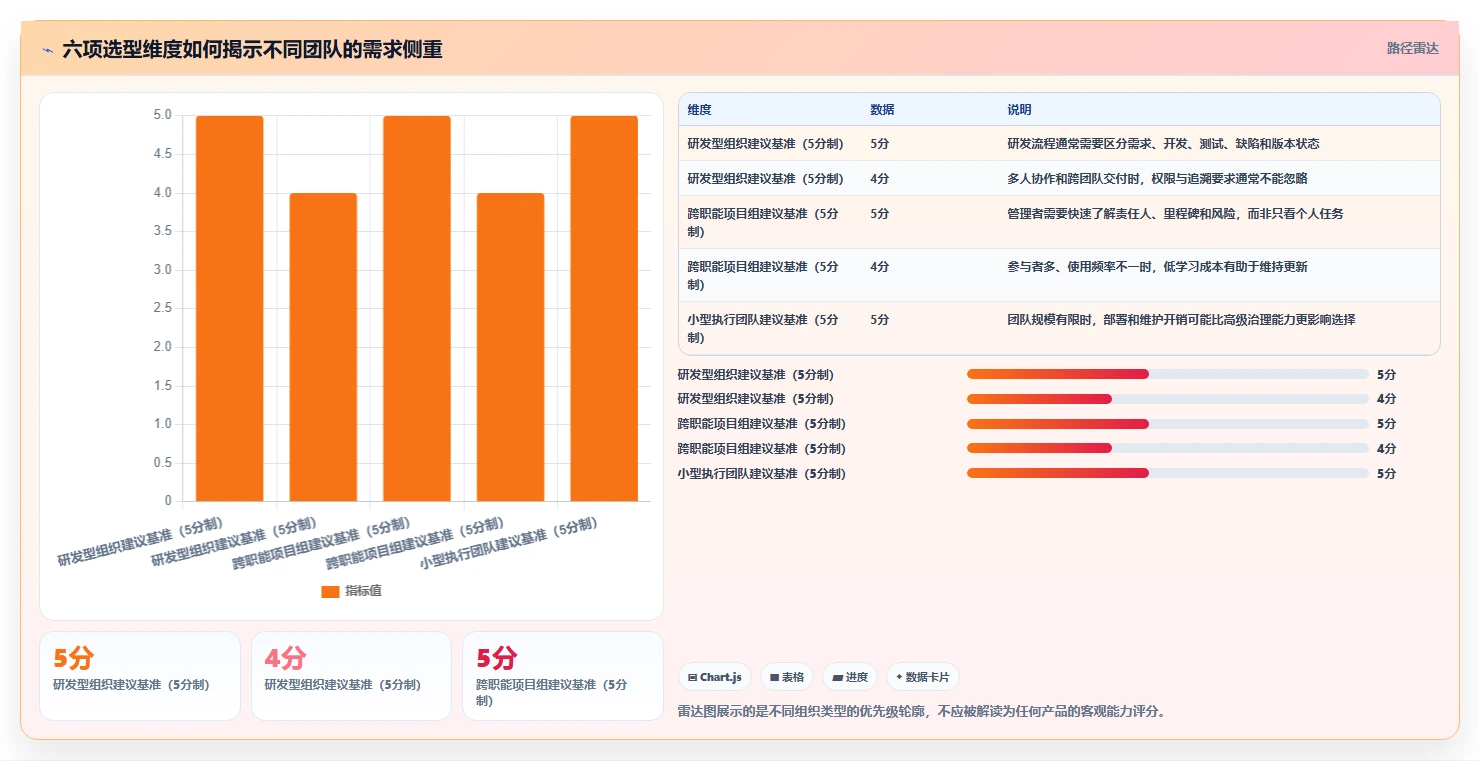Click the 研发型组织 progress bar showing 4分

1167,399
